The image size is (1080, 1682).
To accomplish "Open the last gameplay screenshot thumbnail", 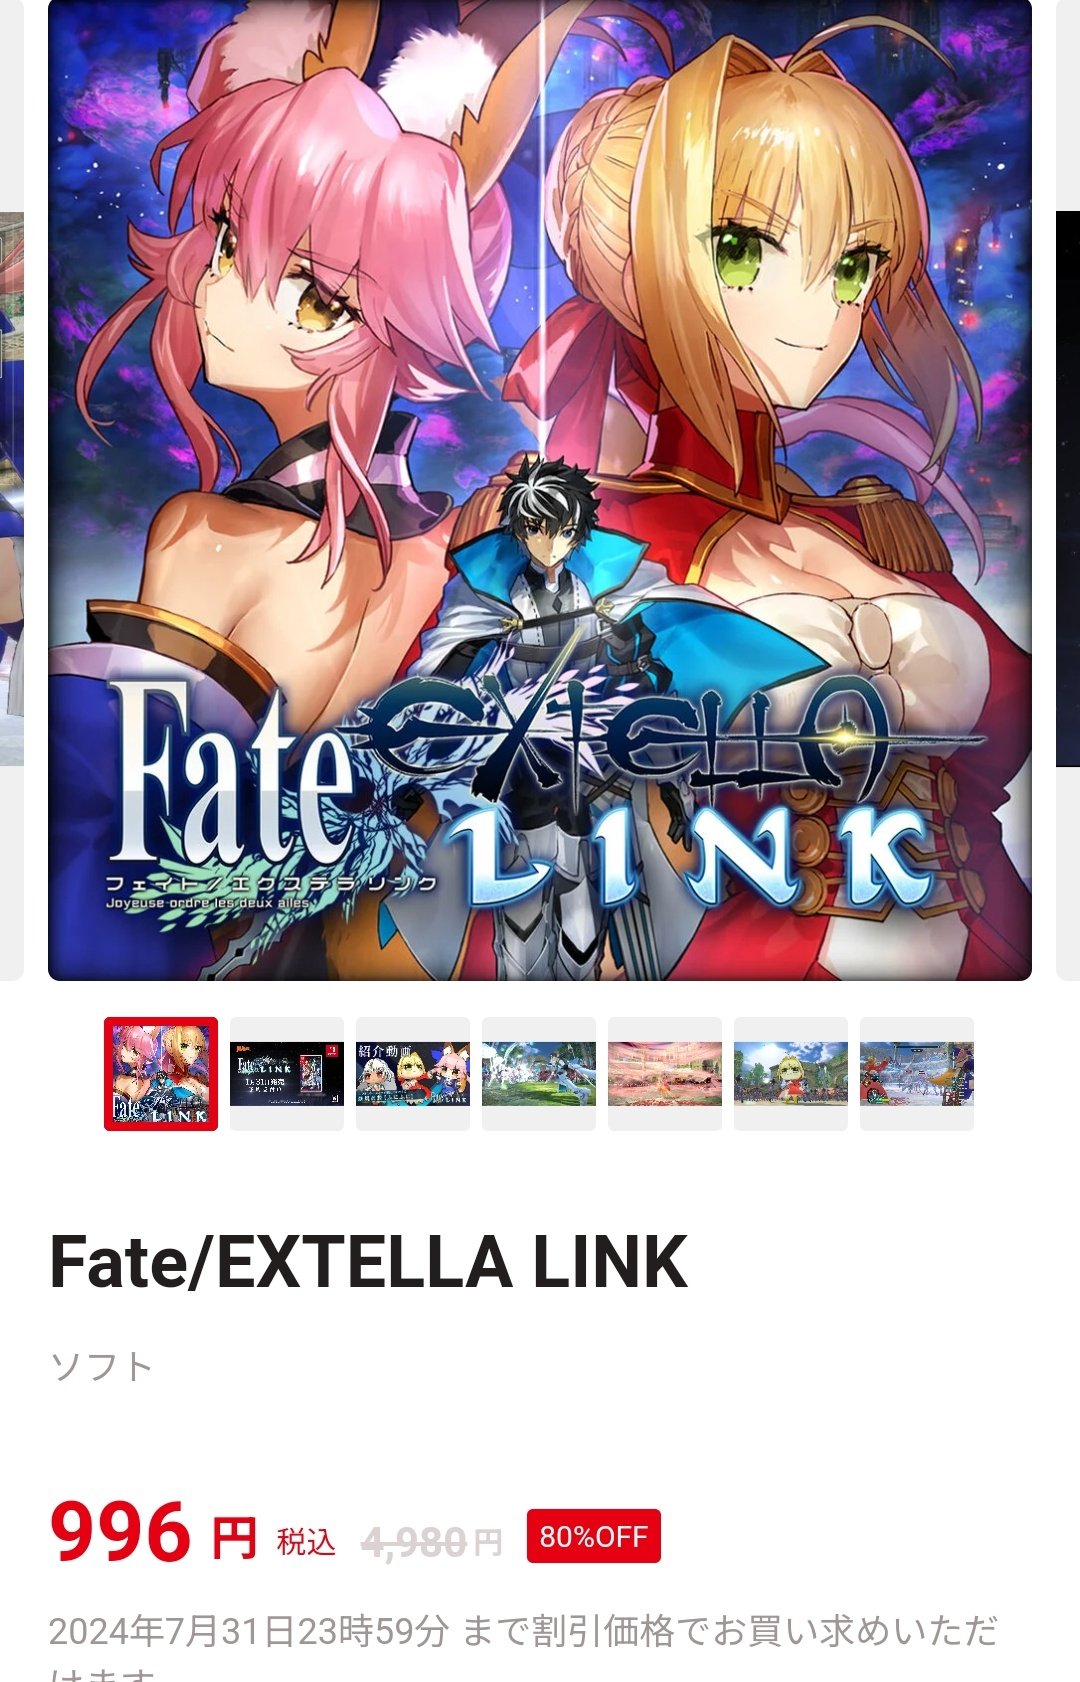I will tap(917, 1074).
